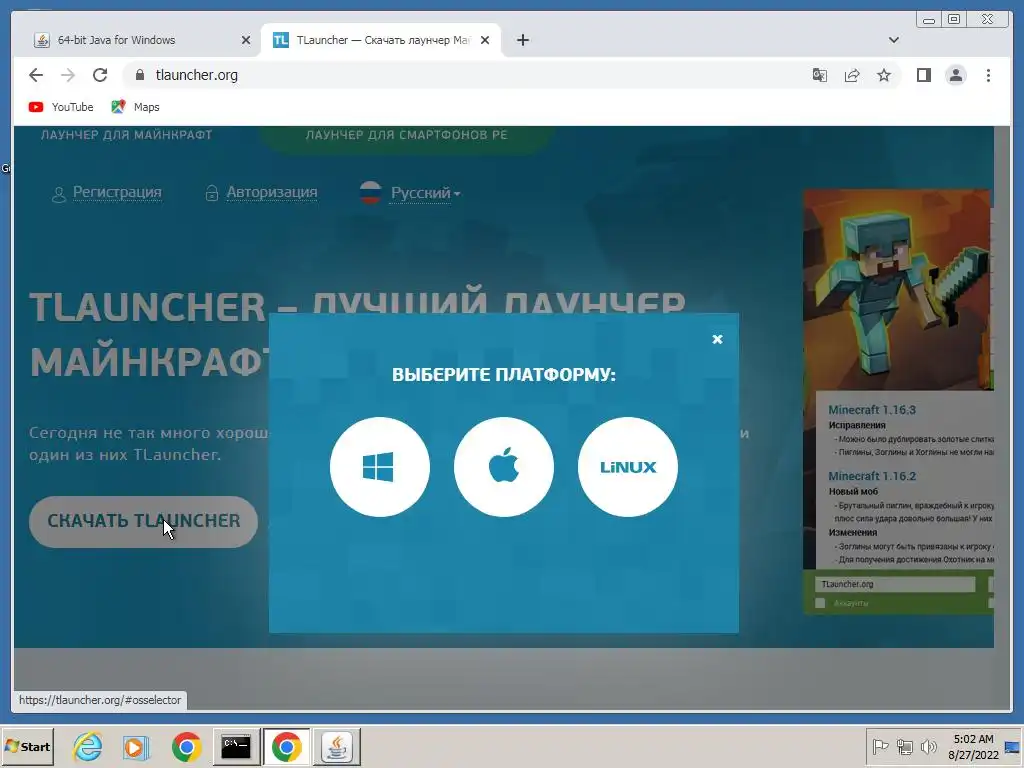Close the TLauncher tab
This screenshot has width=1024, height=768.
tap(485, 40)
